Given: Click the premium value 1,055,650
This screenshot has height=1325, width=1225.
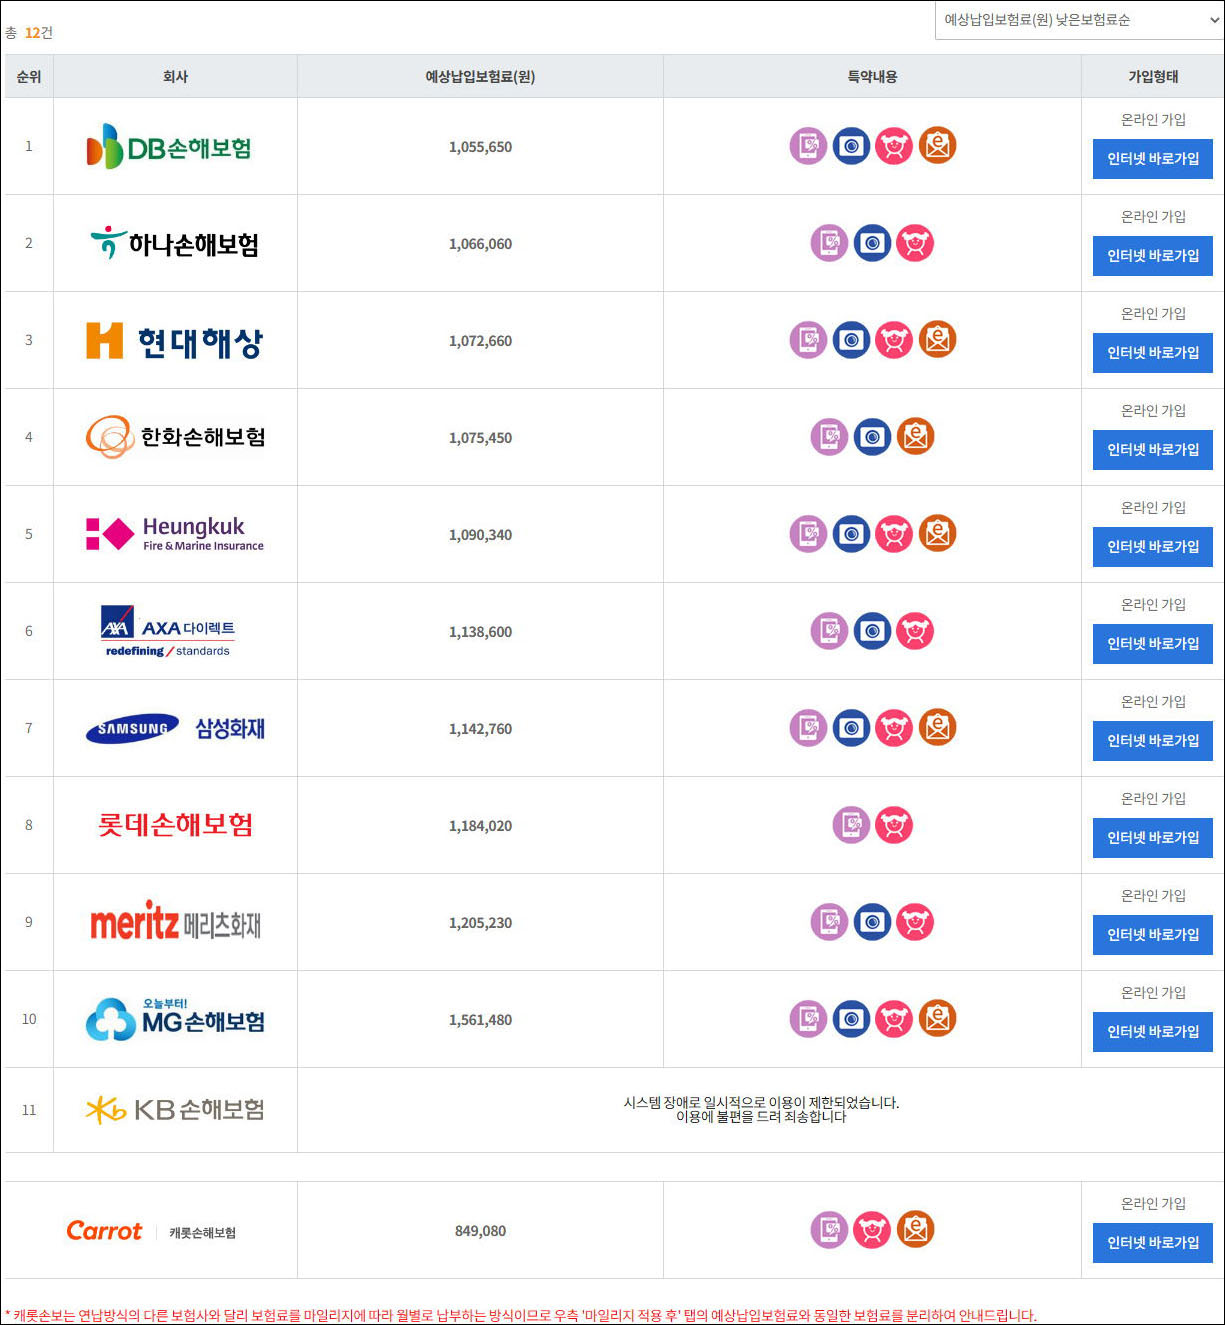Looking at the screenshot, I should click(x=480, y=147).
